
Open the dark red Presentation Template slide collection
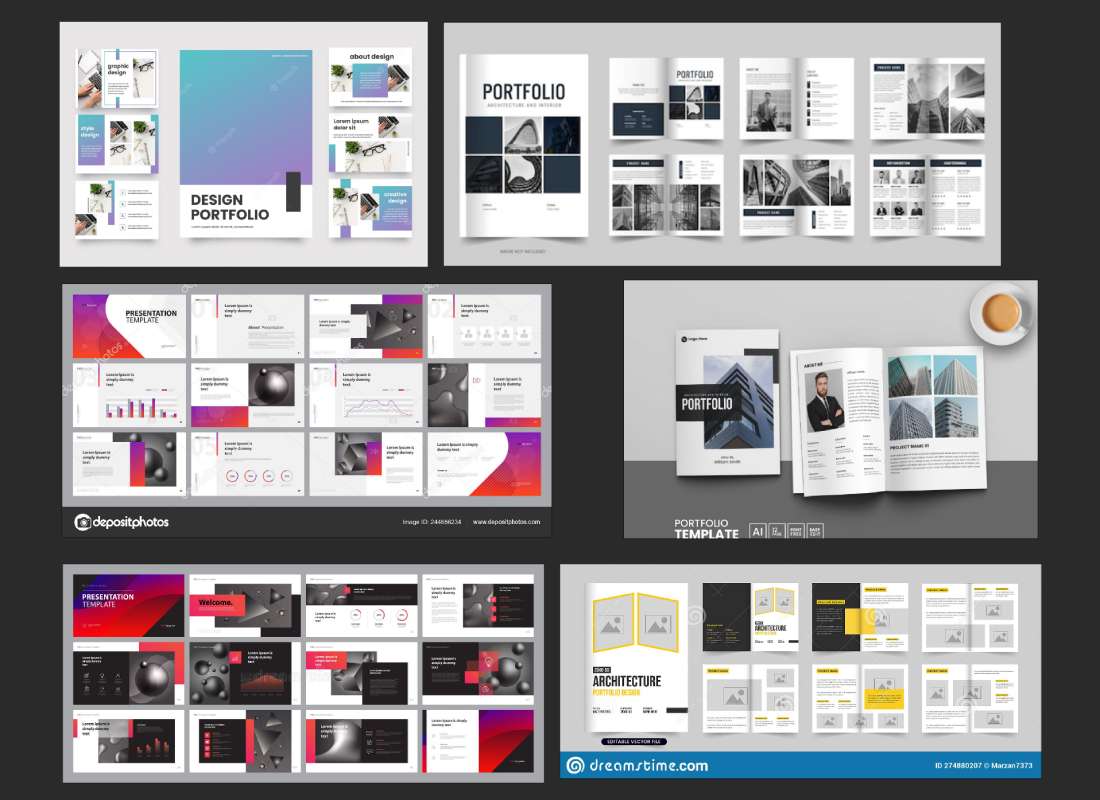303,674
